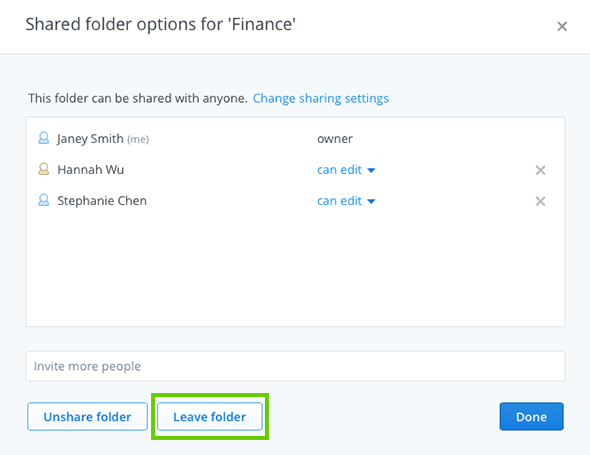Click Stephanie Chen's user avatar icon
Image resolution: width=590 pixels, height=455 pixels.
click(44, 200)
